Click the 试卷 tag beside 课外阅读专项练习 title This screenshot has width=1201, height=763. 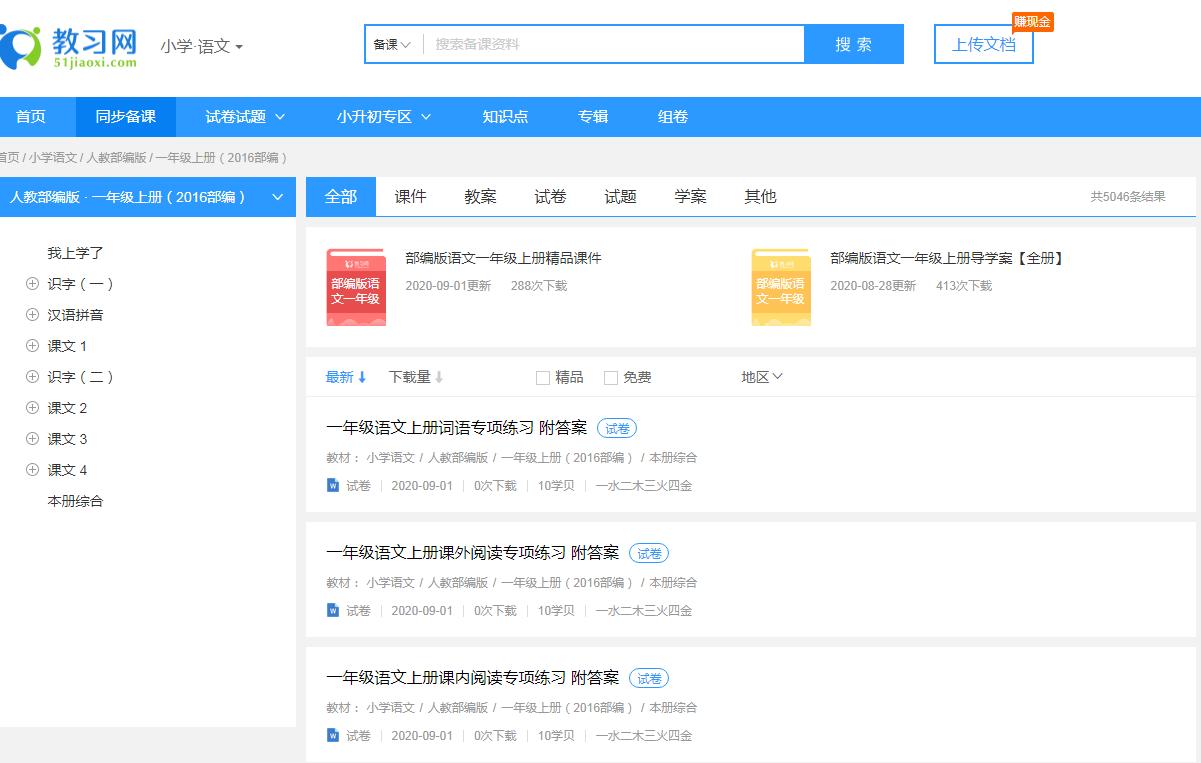point(648,553)
